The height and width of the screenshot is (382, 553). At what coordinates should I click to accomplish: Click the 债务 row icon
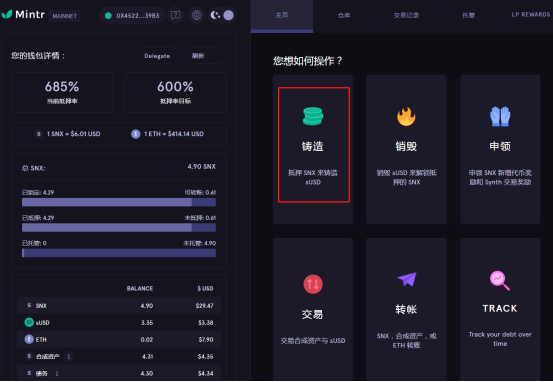point(29,373)
